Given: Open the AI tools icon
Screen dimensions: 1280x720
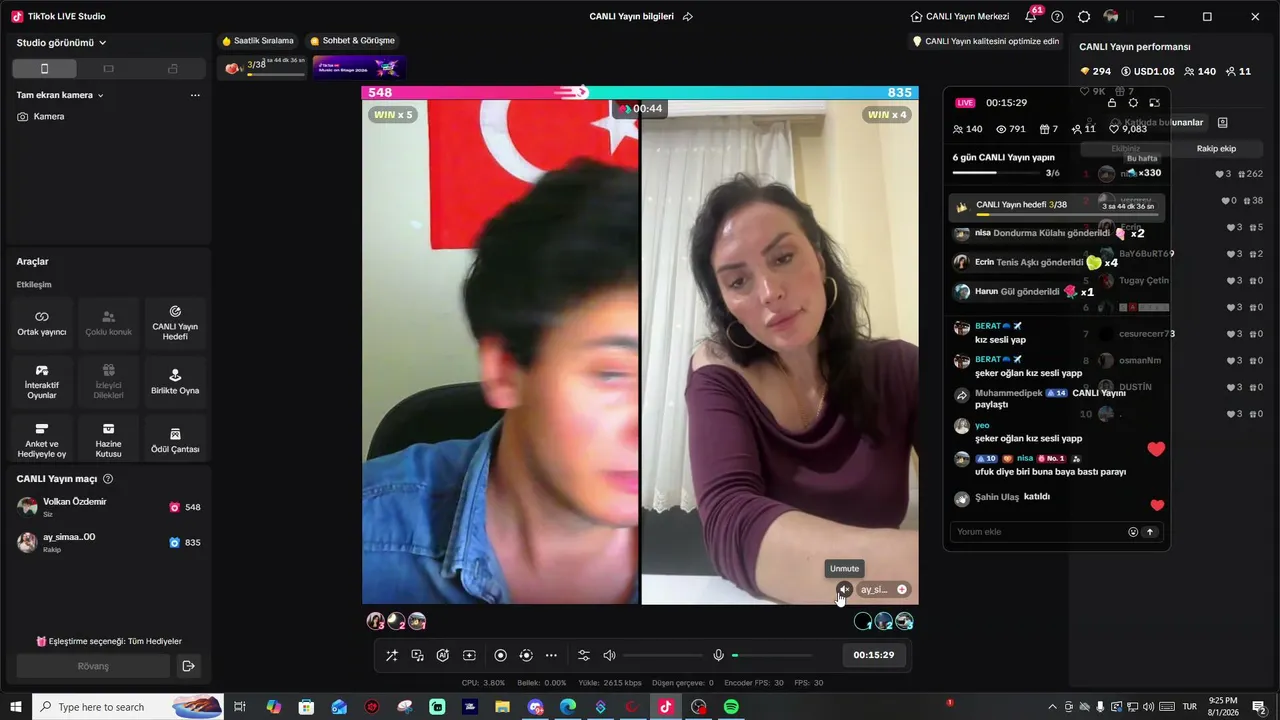Looking at the screenshot, I should coord(443,655).
